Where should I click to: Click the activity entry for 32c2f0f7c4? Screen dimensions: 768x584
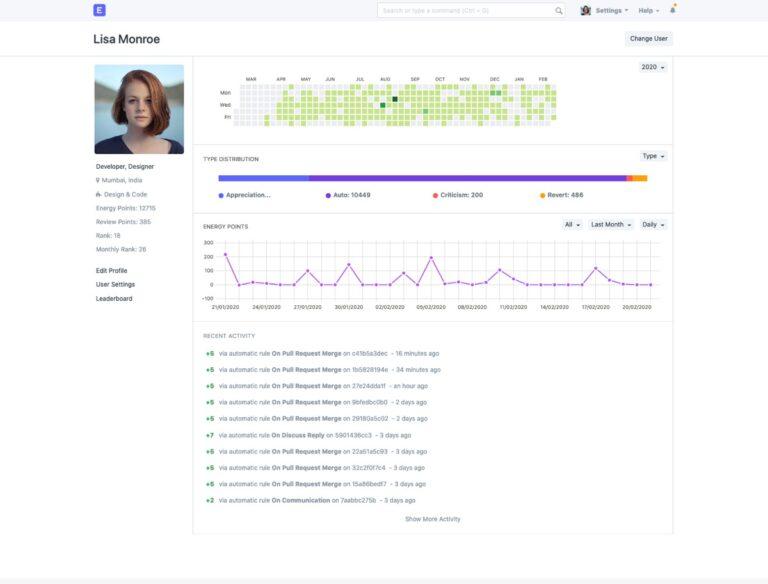pyautogui.click(x=315, y=468)
